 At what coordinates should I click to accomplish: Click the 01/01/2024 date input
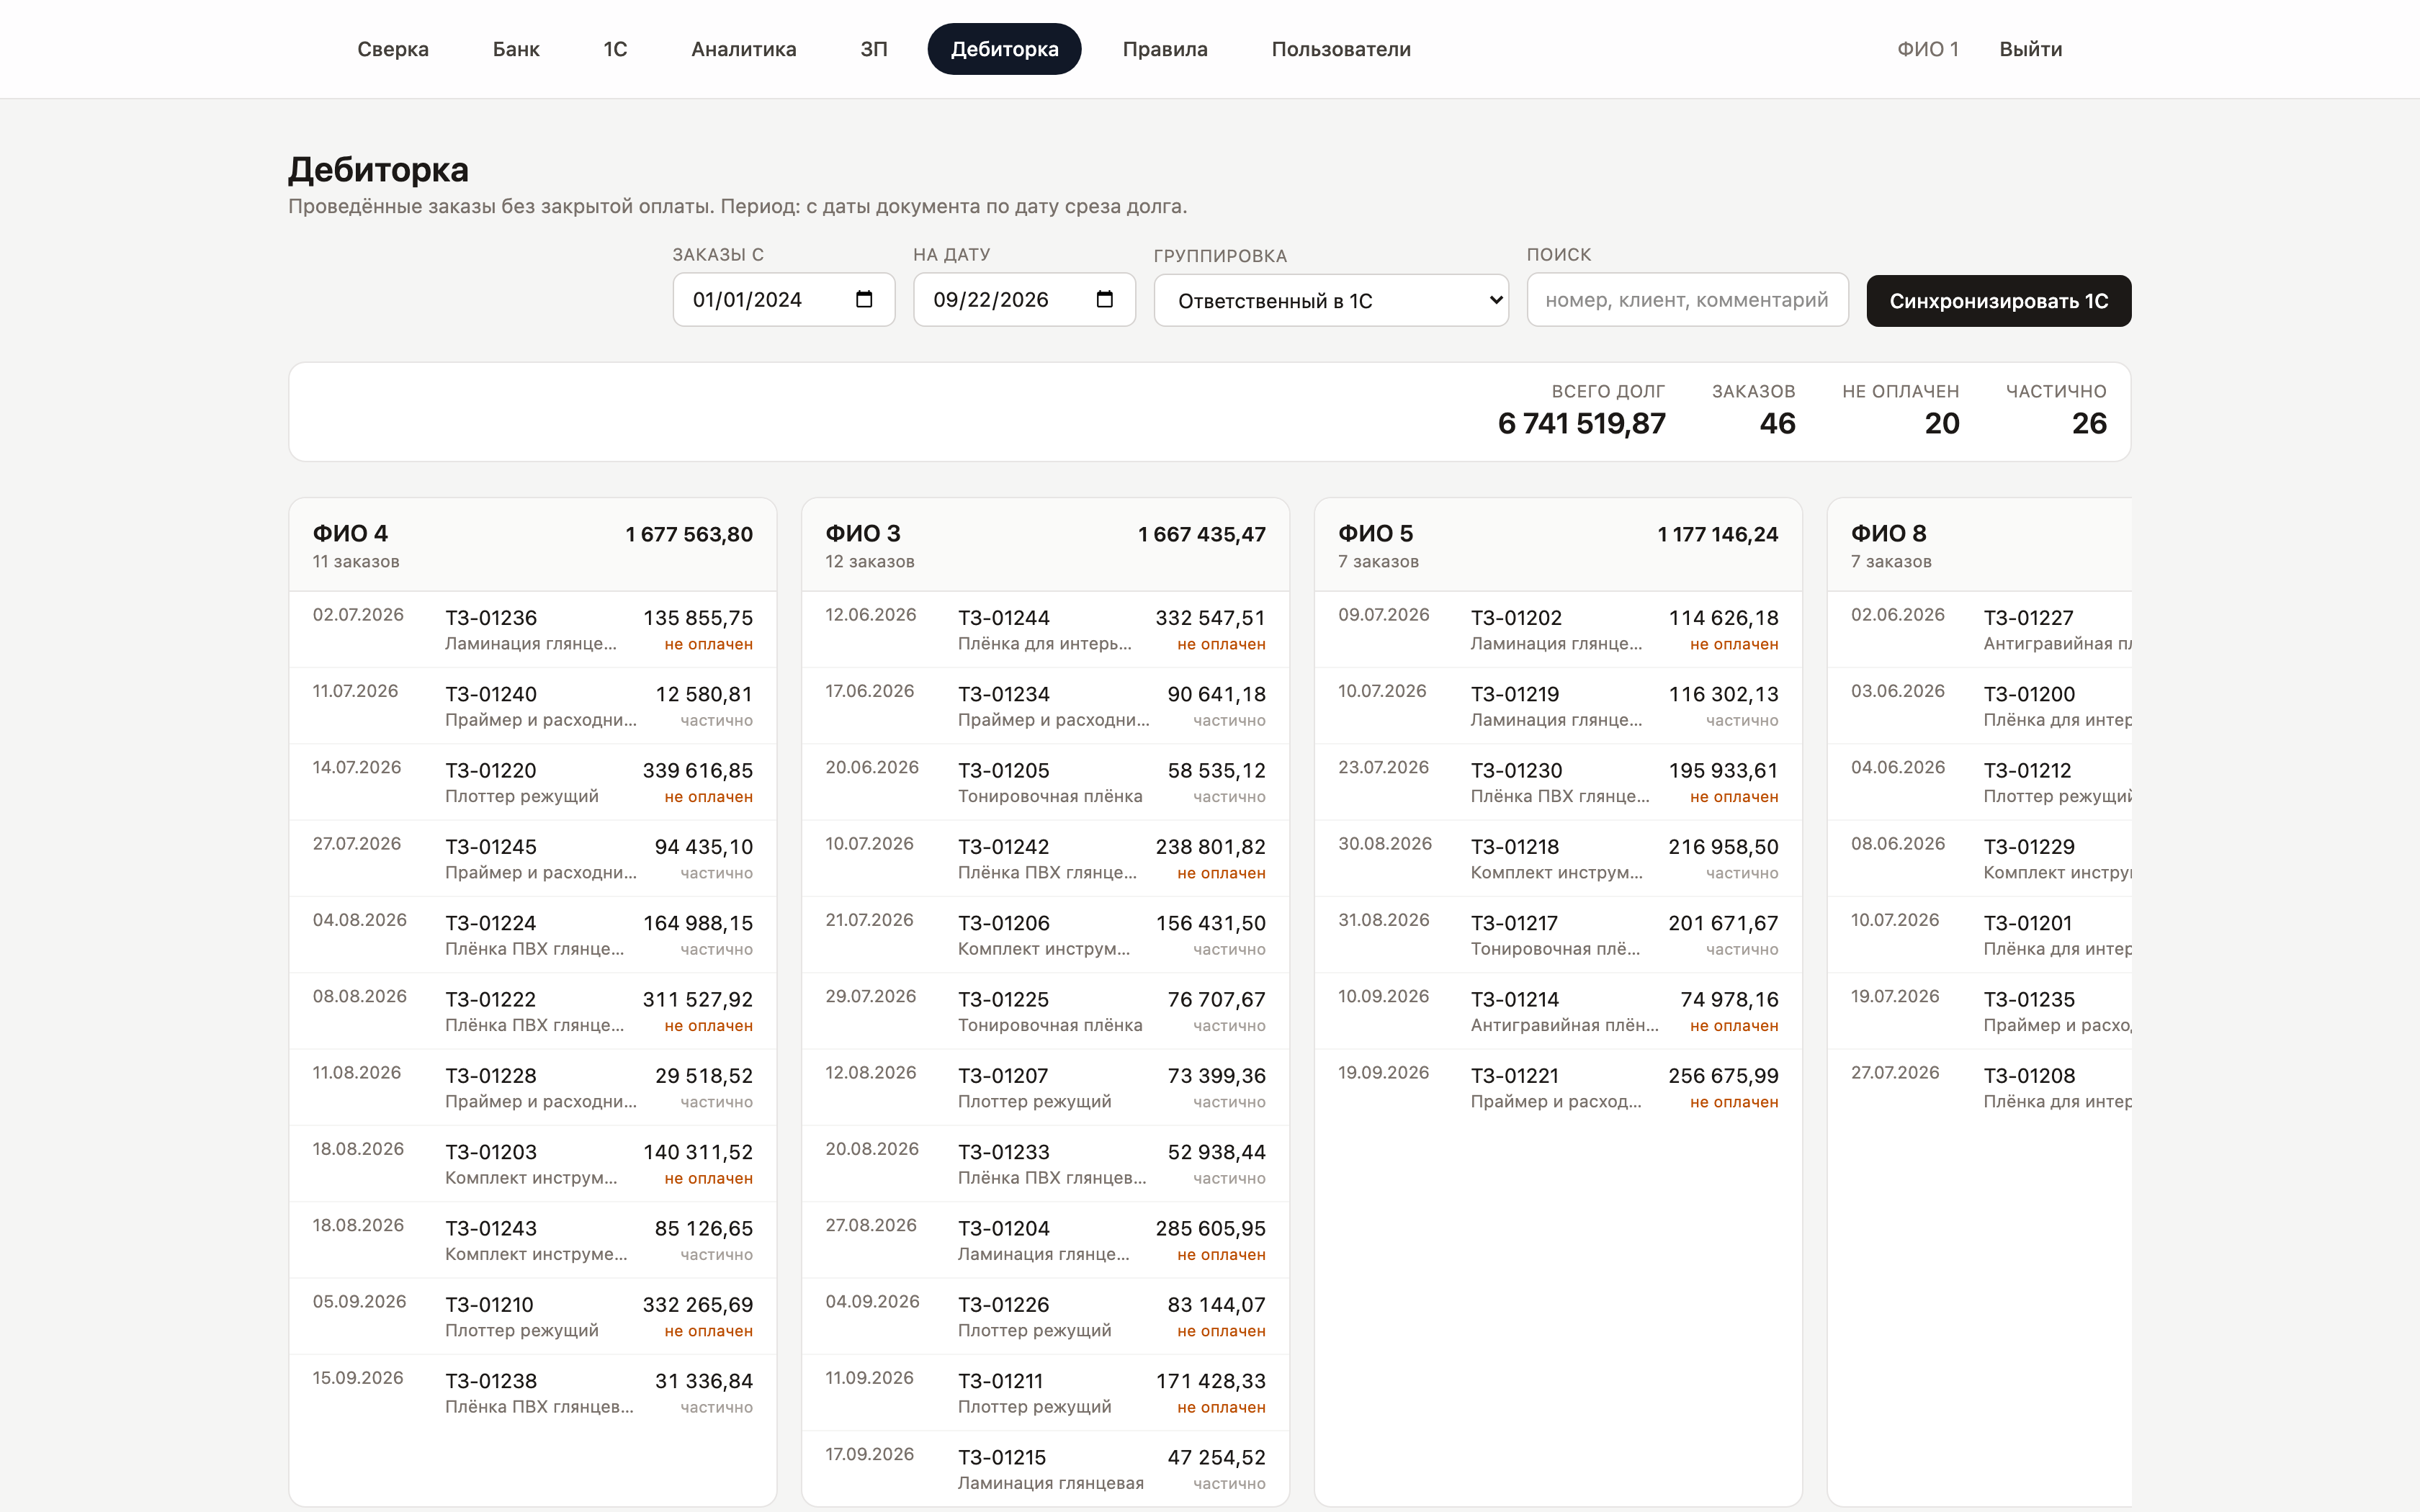coord(783,300)
